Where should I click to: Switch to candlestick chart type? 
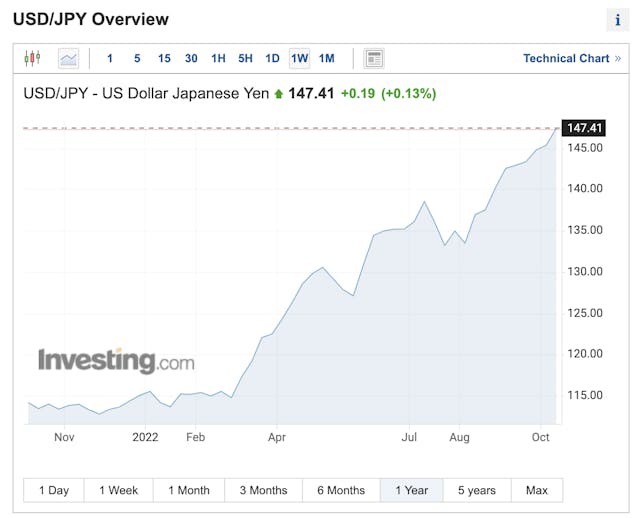pyautogui.click(x=32, y=58)
